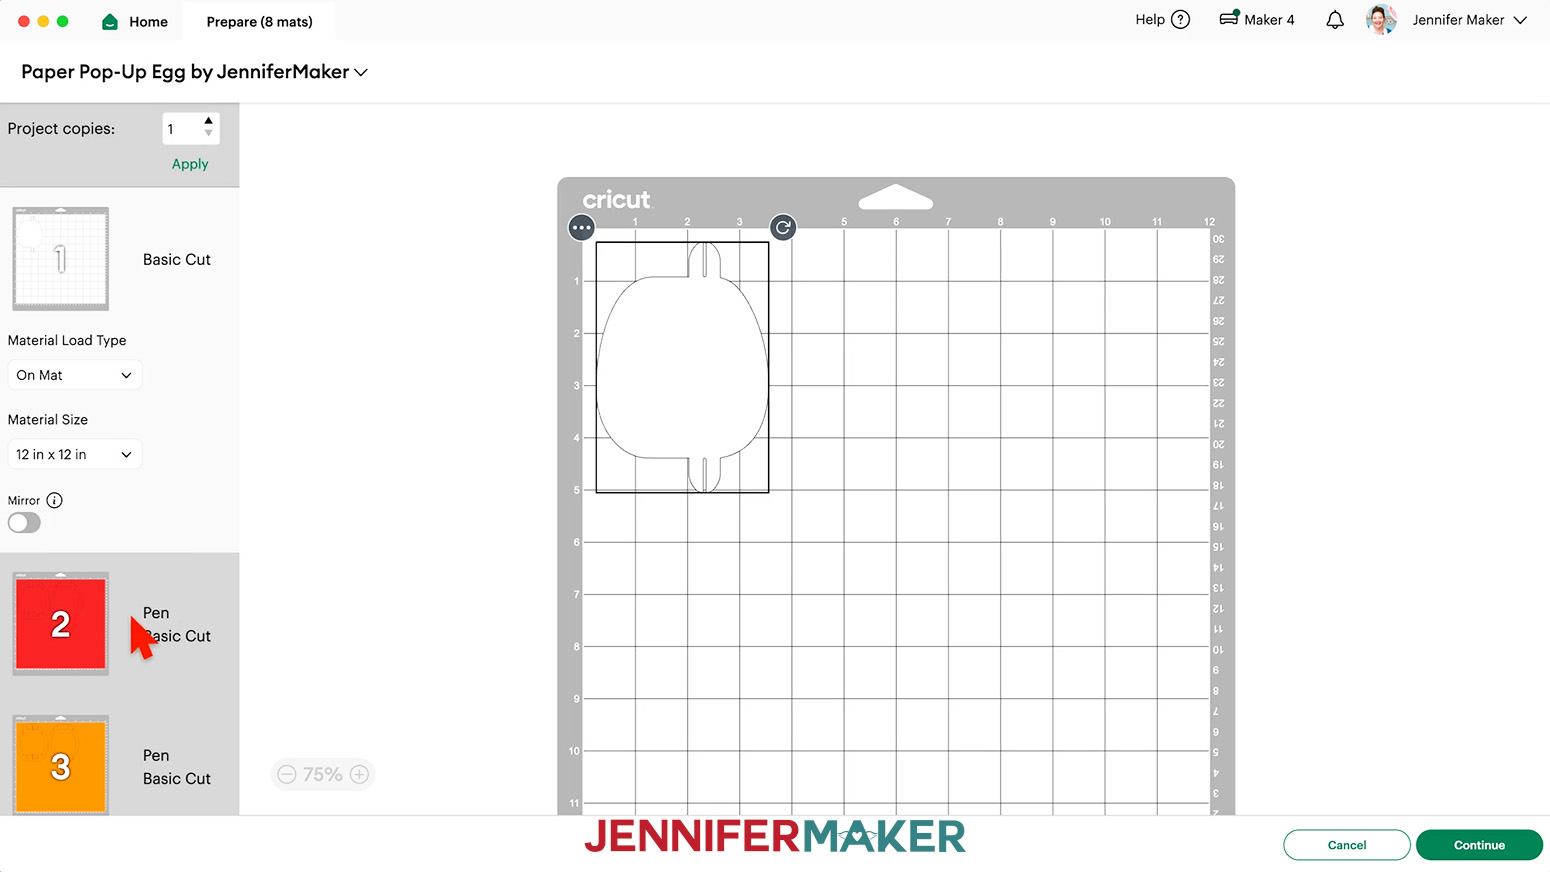Select mat 1 thumbnail
Screen dimensions: 1550x872
60,259
